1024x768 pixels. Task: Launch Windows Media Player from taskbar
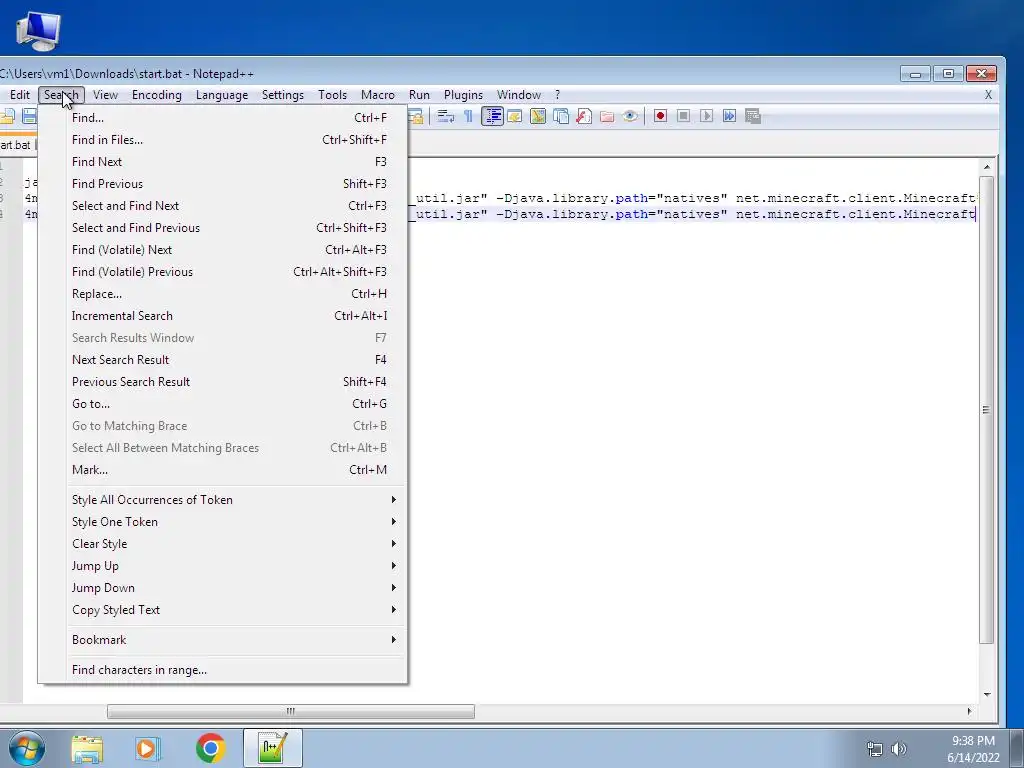[x=148, y=748]
